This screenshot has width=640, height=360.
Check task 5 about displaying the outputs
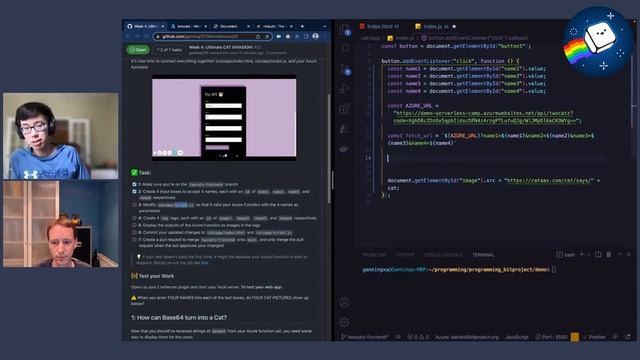tap(134, 225)
